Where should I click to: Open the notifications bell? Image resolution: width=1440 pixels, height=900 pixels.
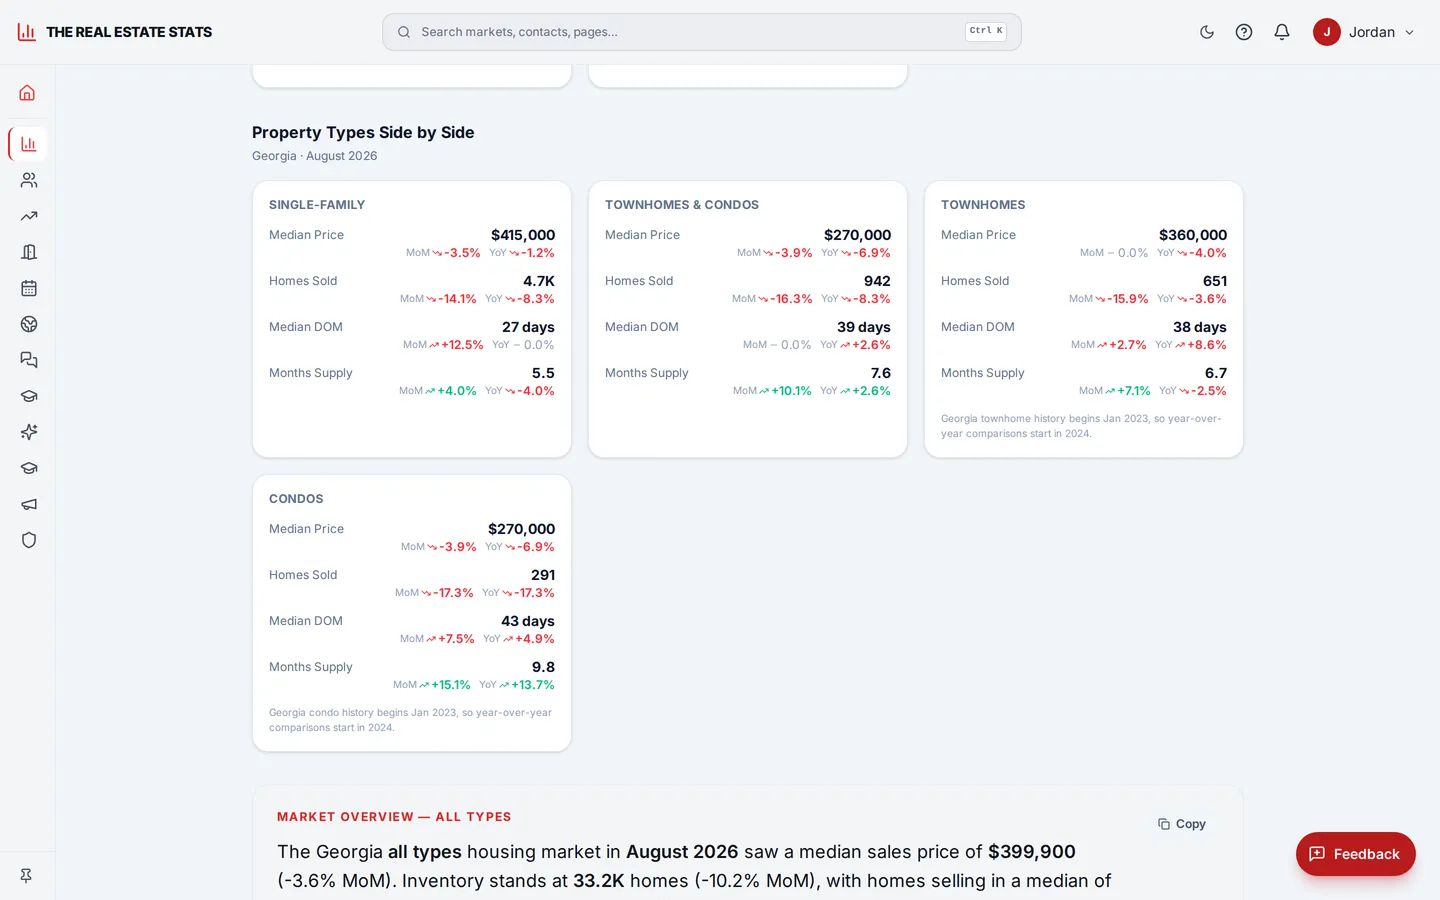(x=1282, y=32)
